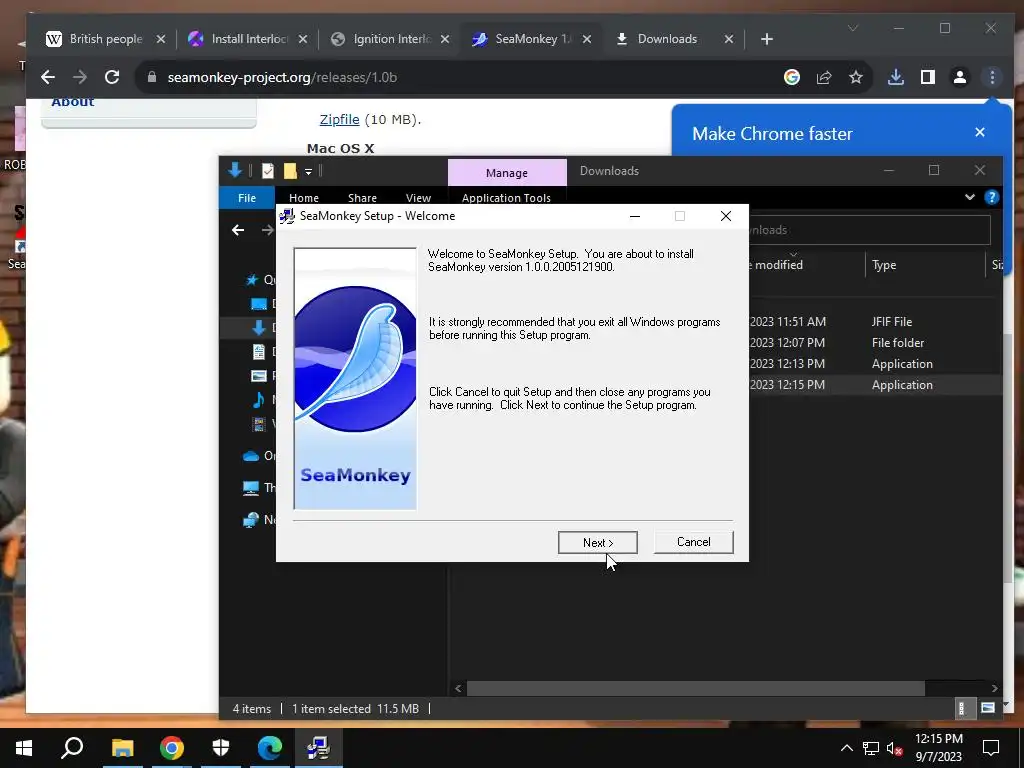Go back in File Explorer

tap(238, 230)
